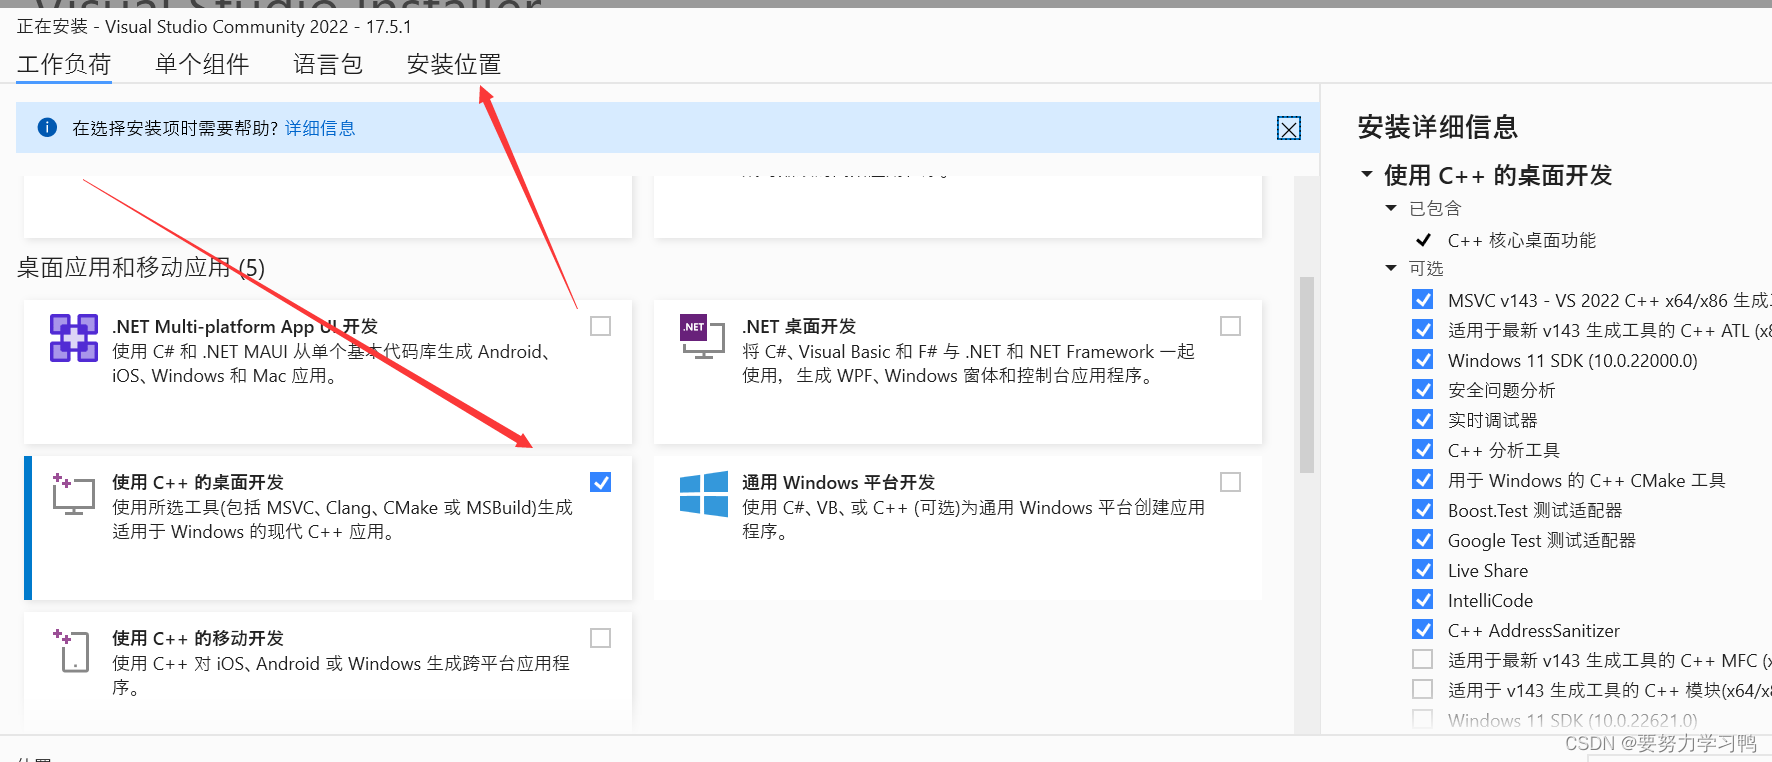Uncheck the C++ 分析工具 option
This screenshot has height=762, width=1772.
(1422, 449)
